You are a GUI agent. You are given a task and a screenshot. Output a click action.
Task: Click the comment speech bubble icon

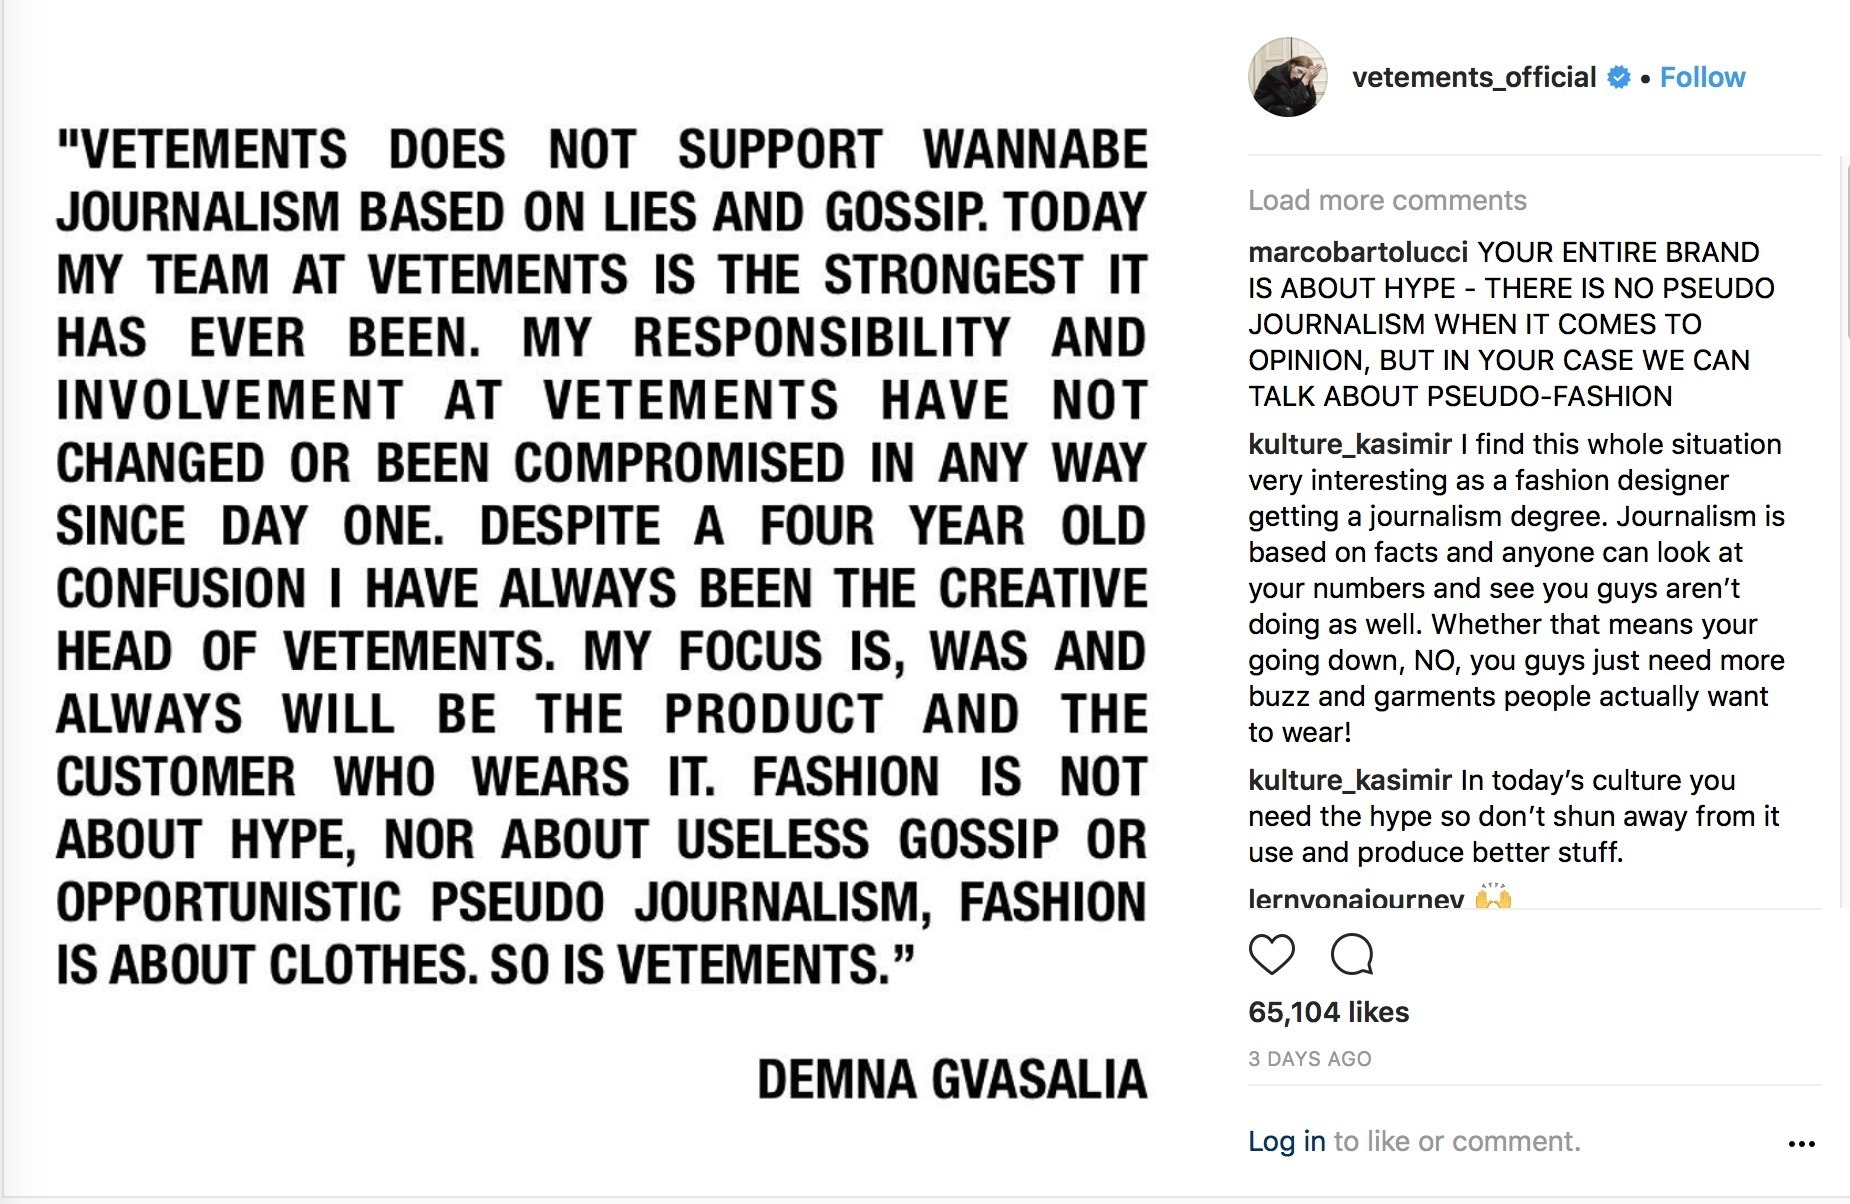[x=1352, y=955]
